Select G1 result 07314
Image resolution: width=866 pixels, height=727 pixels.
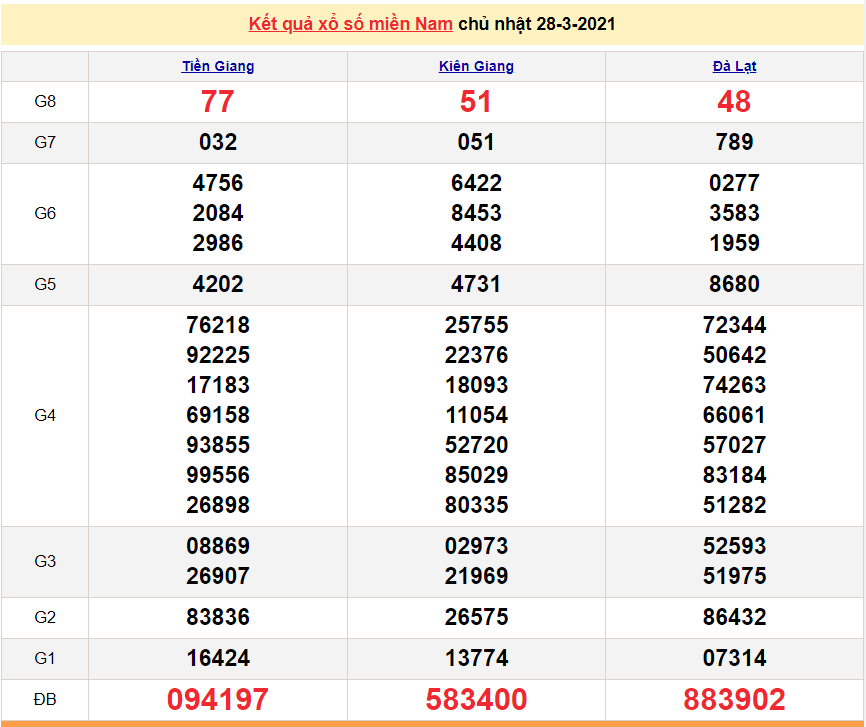[x=734, y=658]
